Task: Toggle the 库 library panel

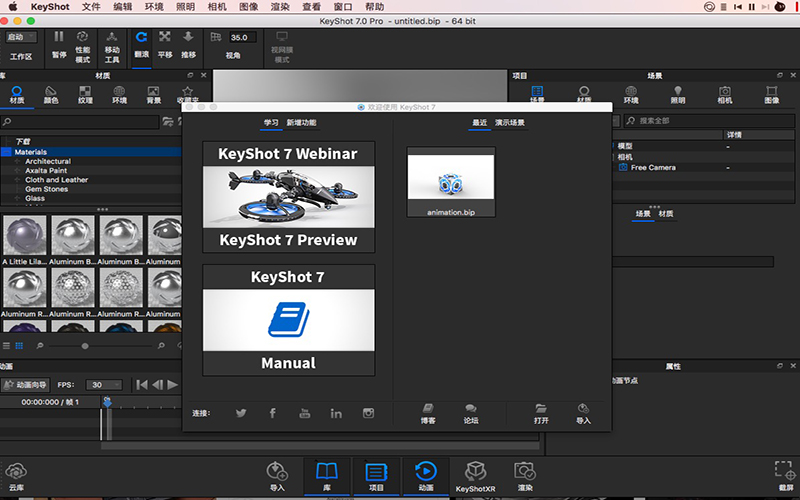Action: click(x=327, y=477)
